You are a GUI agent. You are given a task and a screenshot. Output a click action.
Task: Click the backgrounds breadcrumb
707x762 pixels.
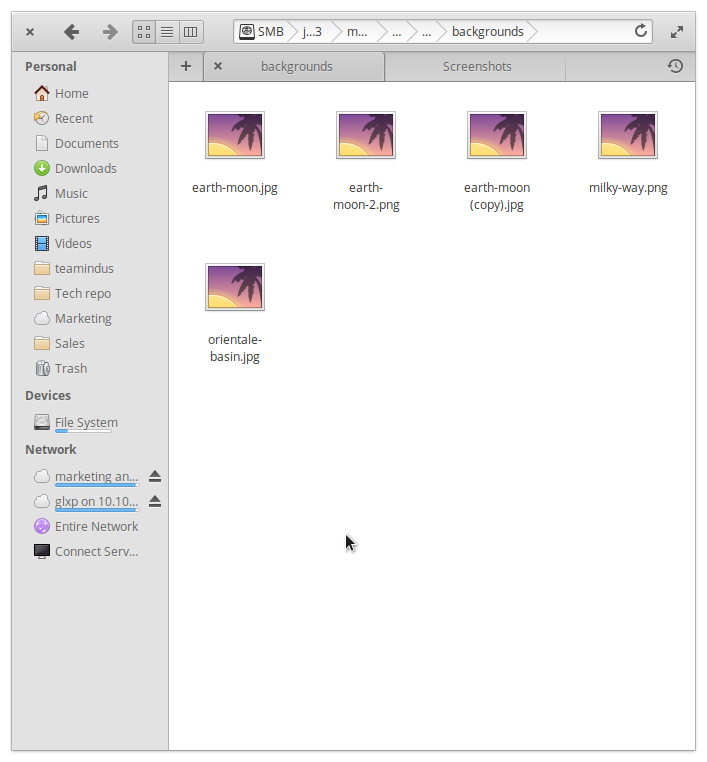(x=488, y=32)
